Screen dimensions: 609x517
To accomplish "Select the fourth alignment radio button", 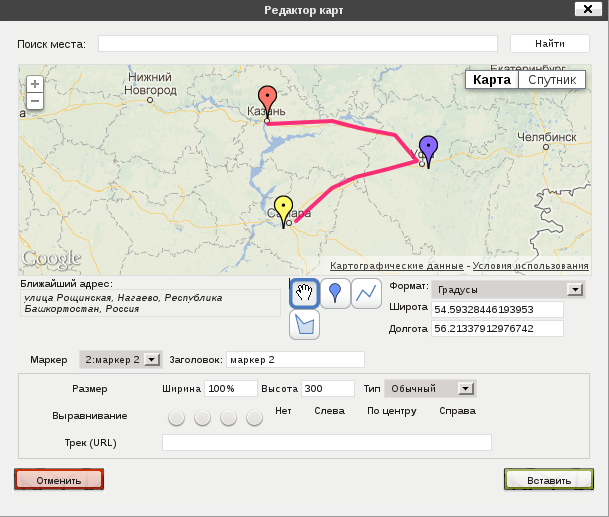I will point(254,418).
